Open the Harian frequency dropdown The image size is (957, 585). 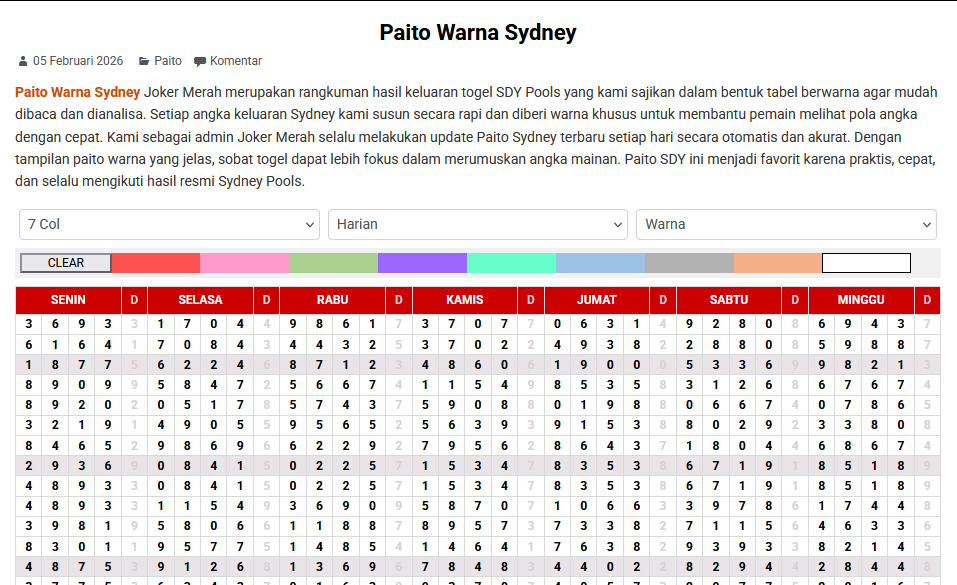pyautogui.click(x=478, y=224)
